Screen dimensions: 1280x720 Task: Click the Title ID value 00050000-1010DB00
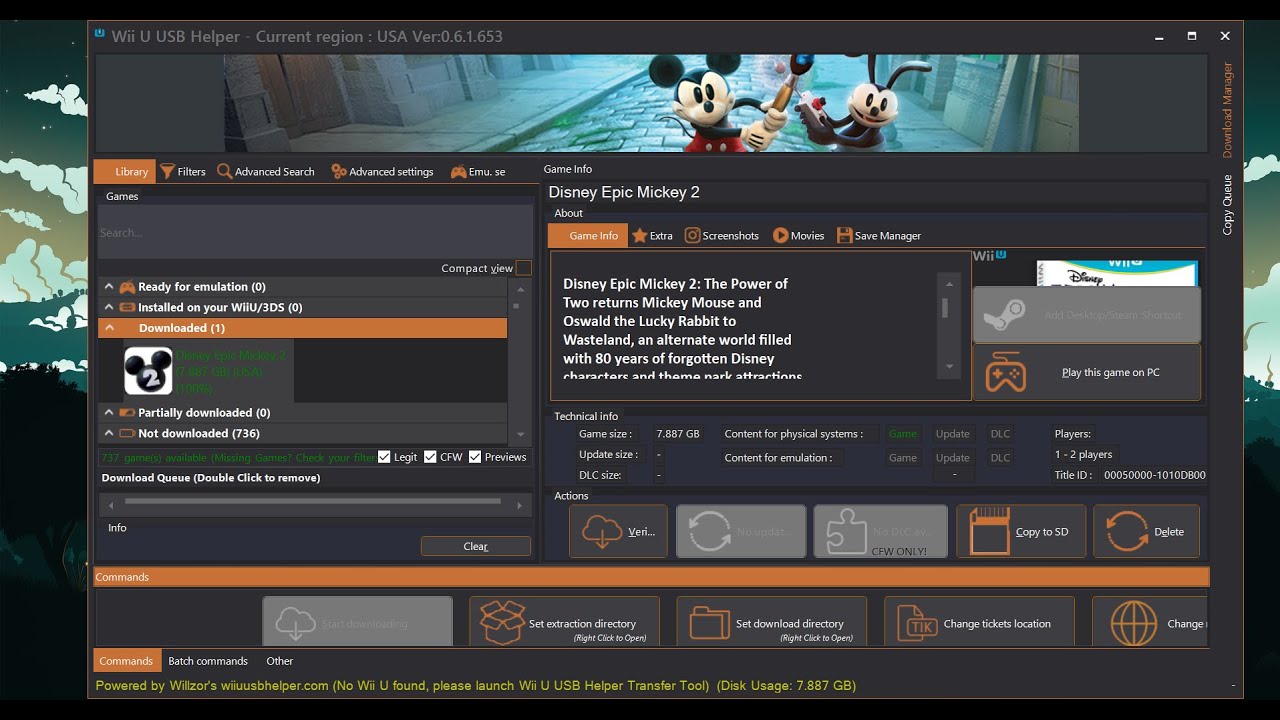coord(1155,476)
